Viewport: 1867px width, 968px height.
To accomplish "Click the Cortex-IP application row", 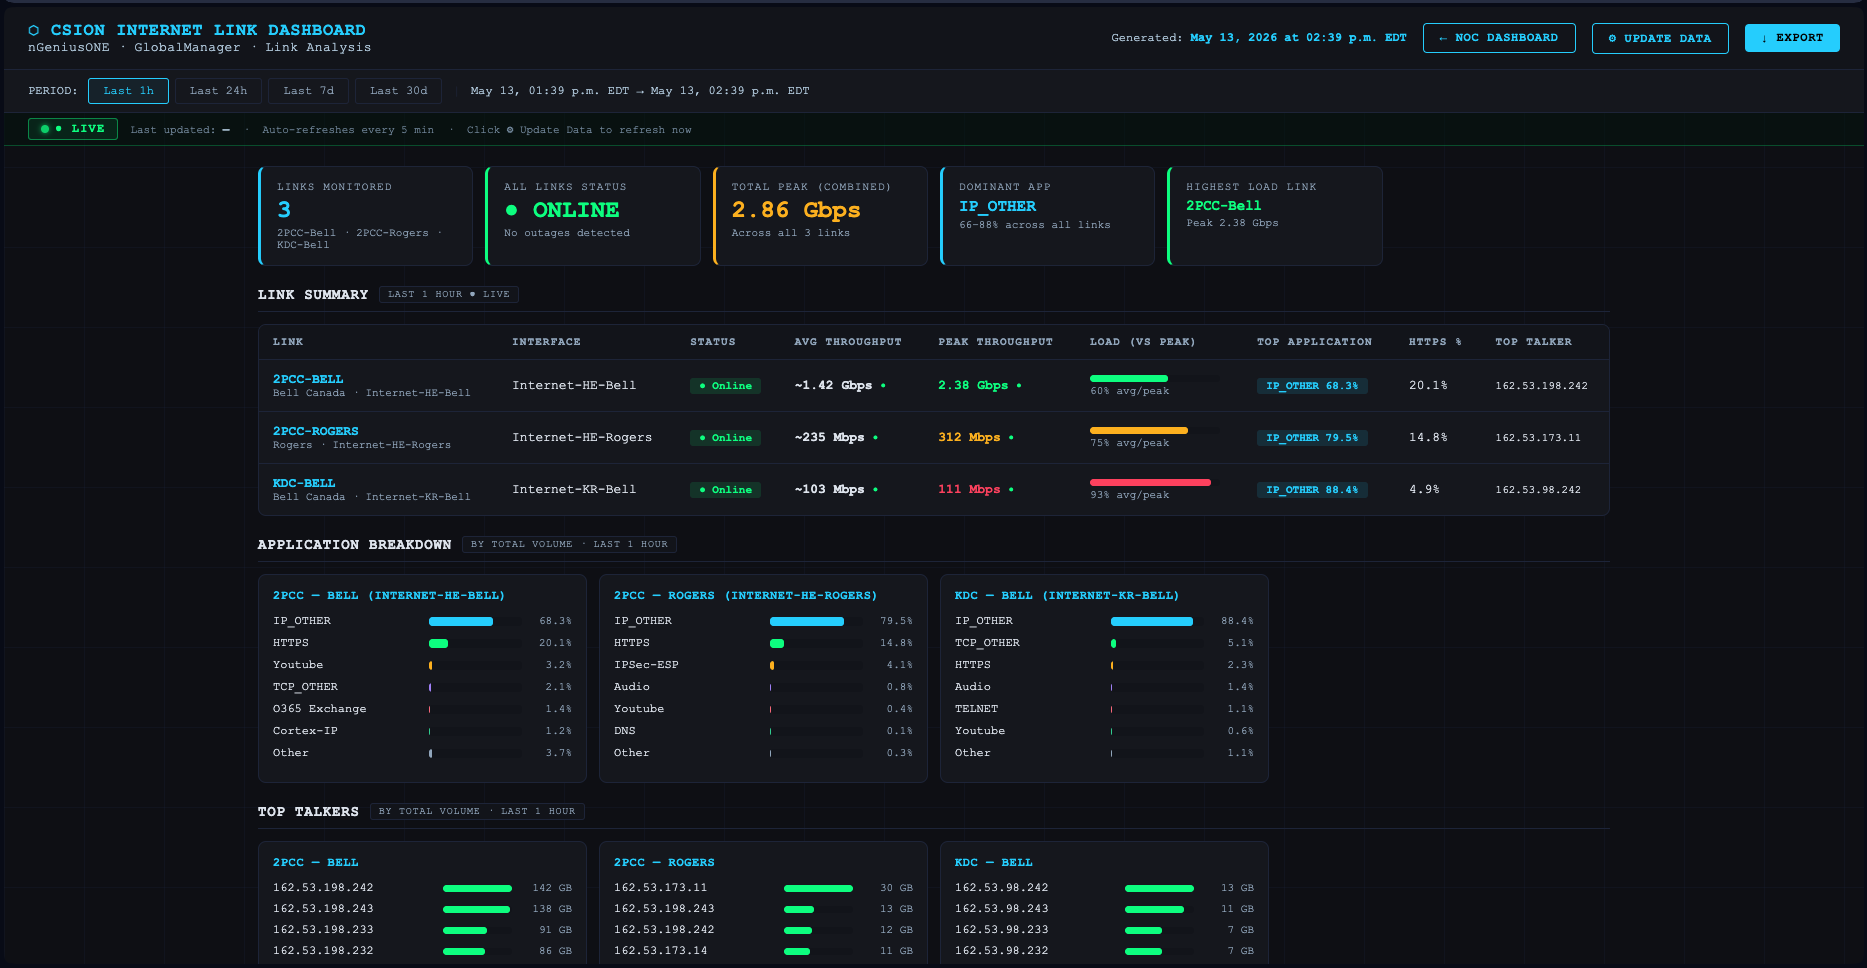I will click(x=422, y=731).
